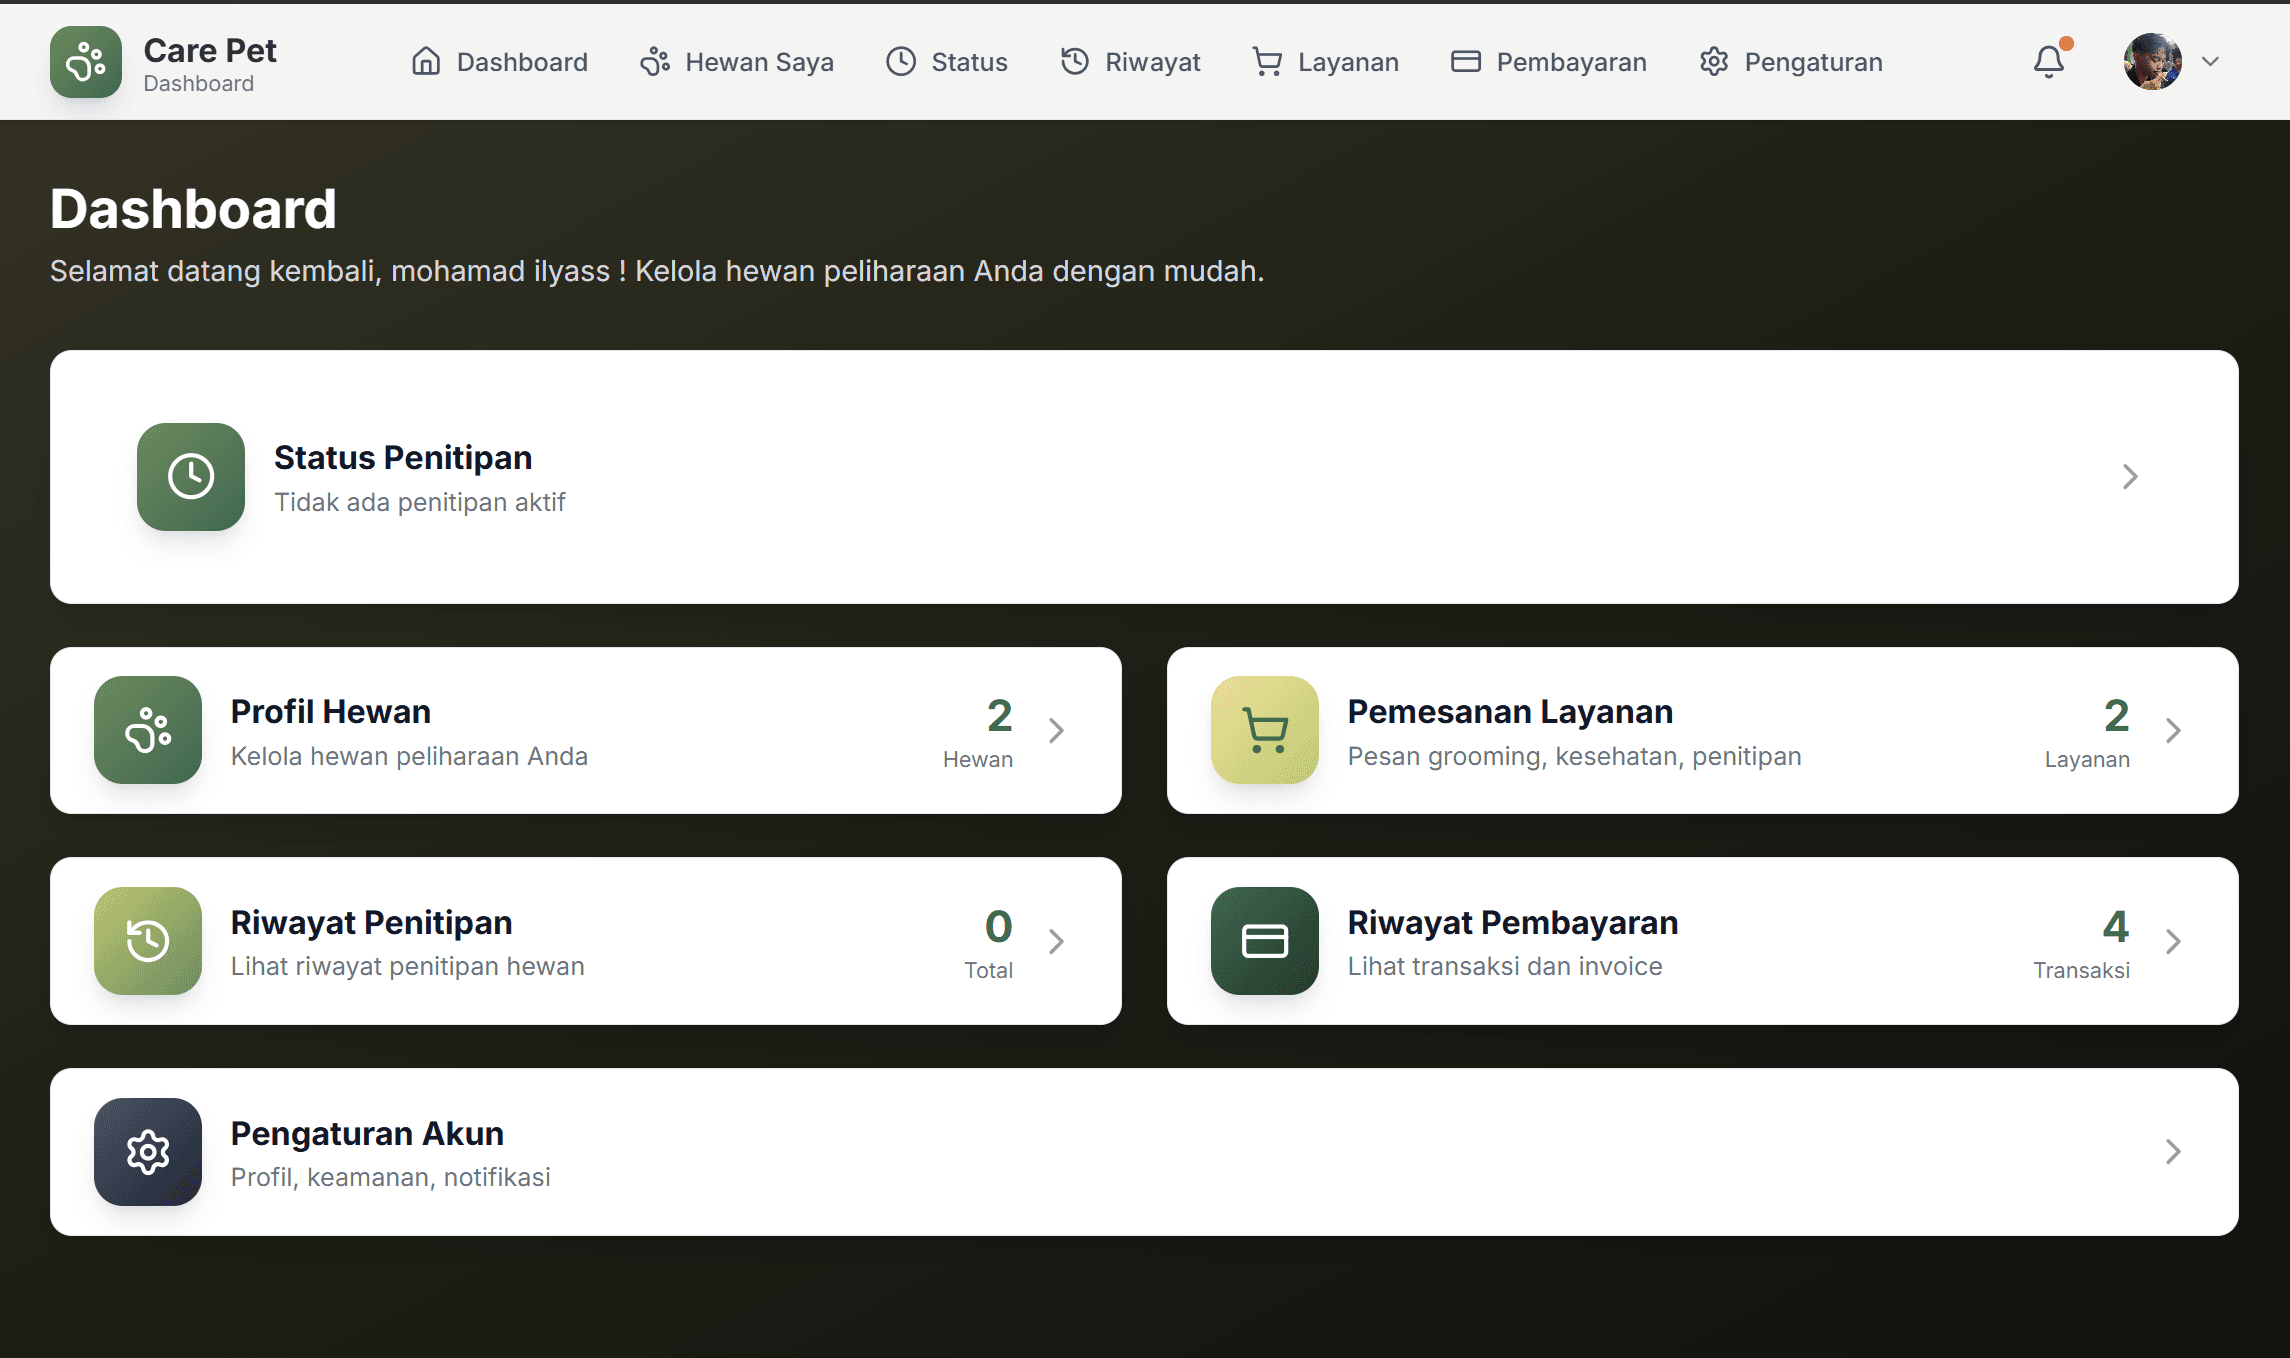This screenshot has height=1358, width=2290.
Task: Open the Pembayaran nav item
Action: (x=1549, y=62)
